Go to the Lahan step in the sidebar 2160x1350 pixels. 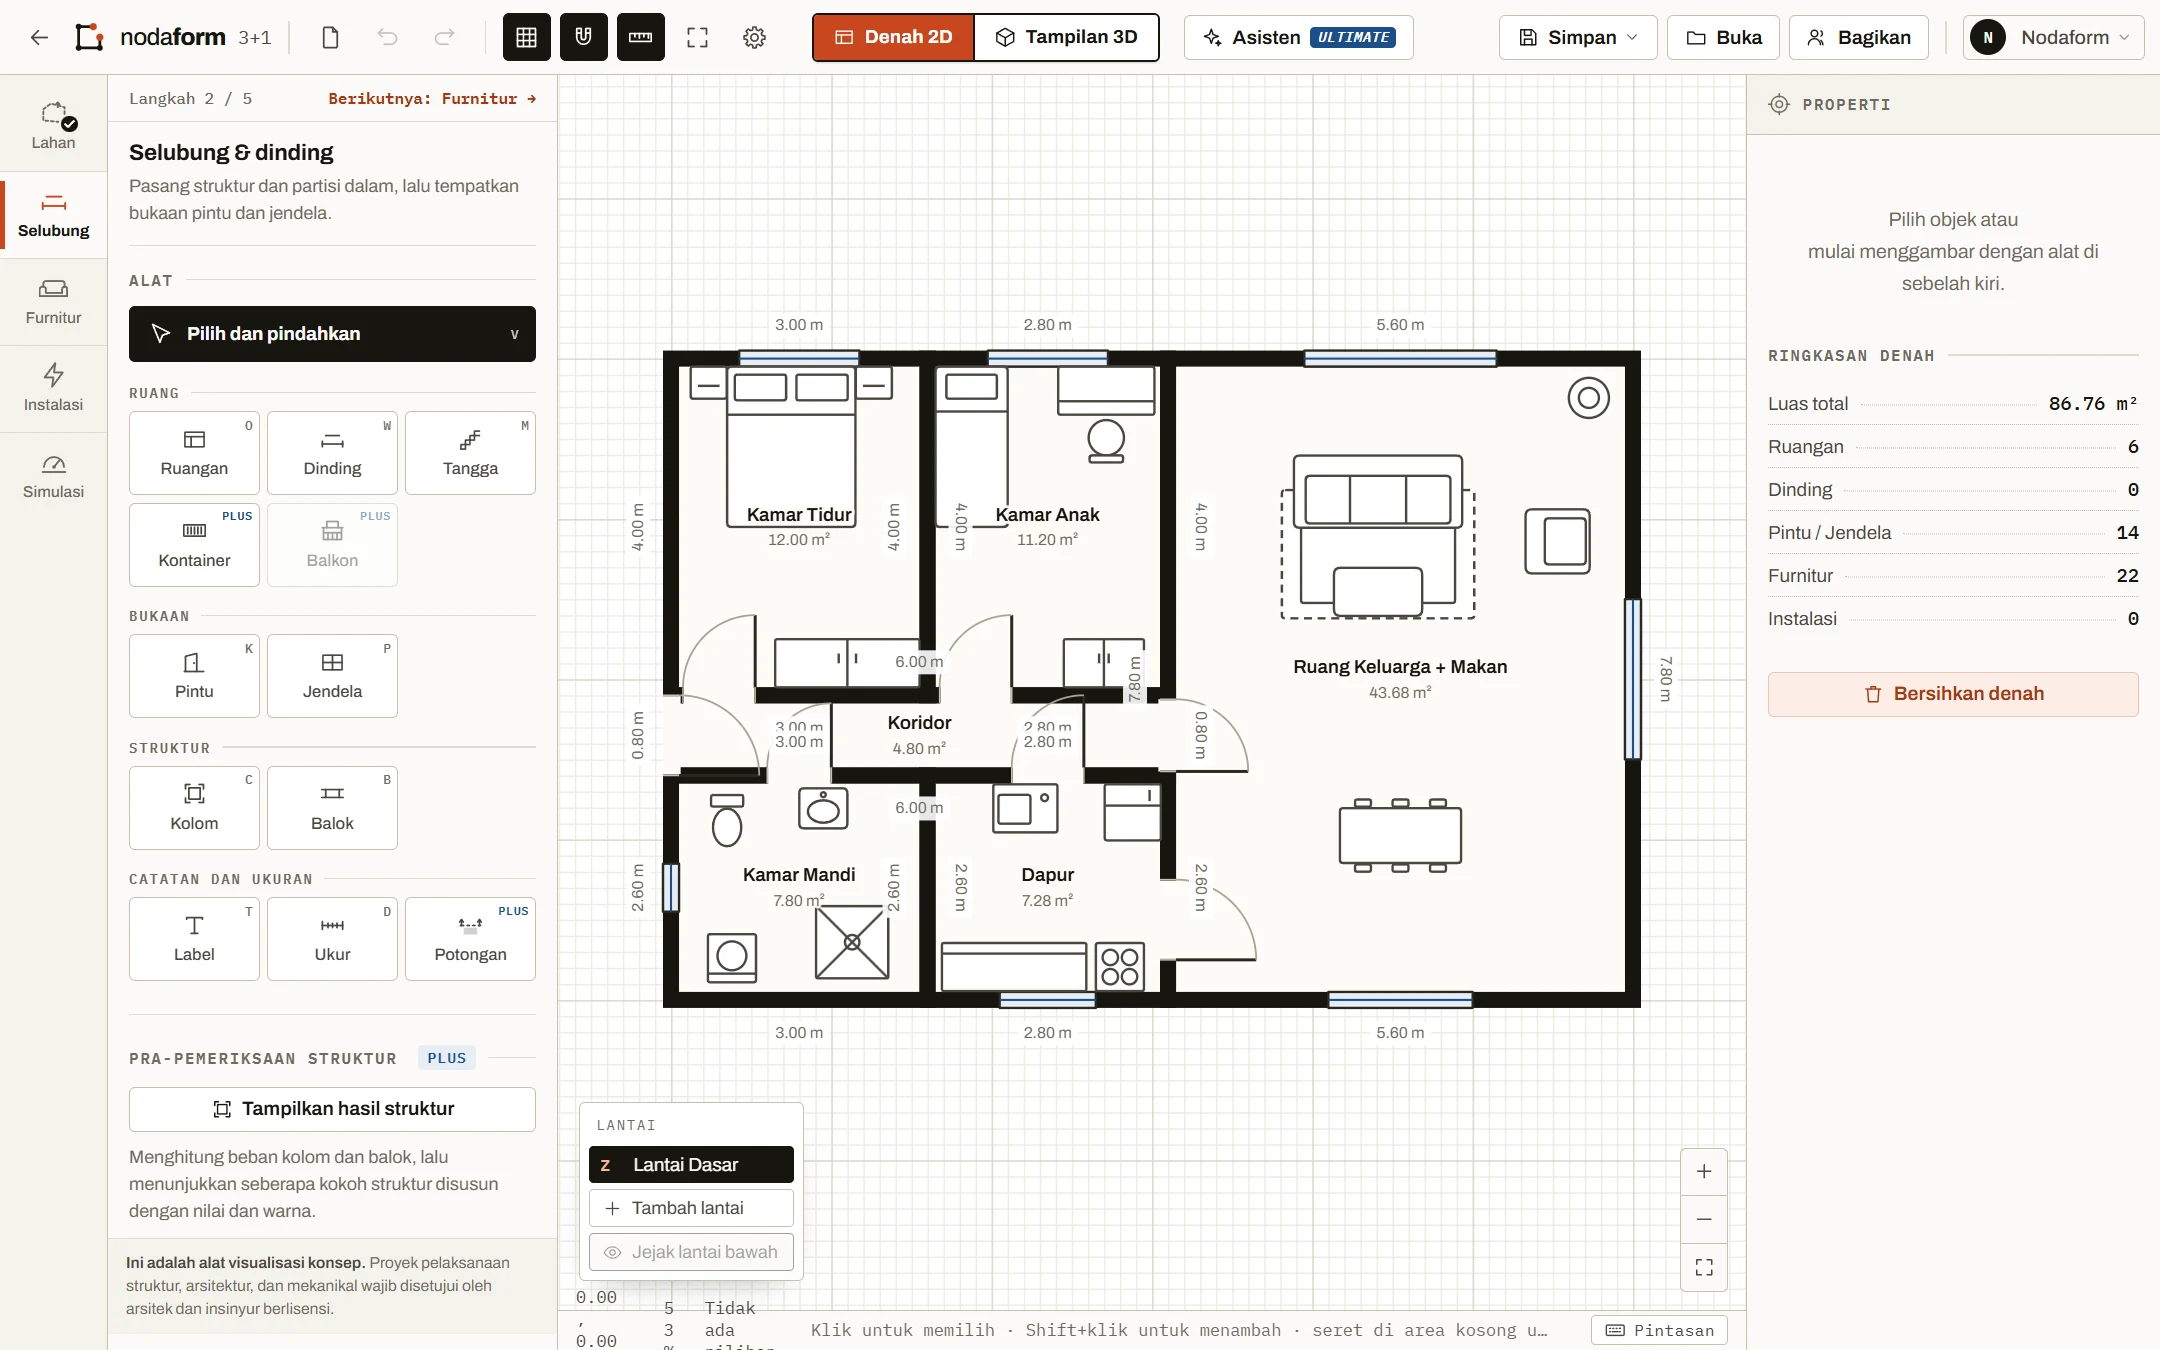coord(54,128)
